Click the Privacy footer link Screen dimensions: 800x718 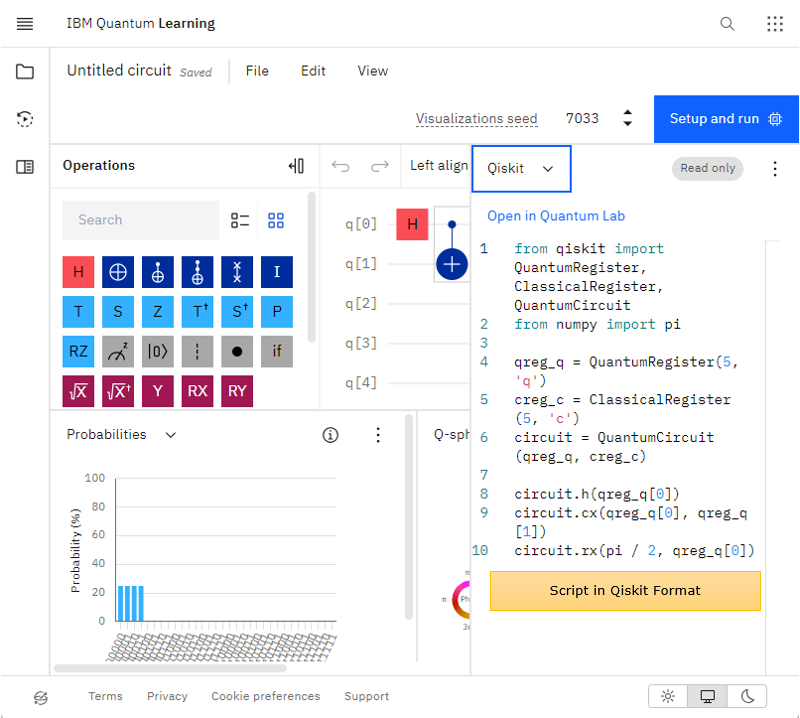pos(167,696)
